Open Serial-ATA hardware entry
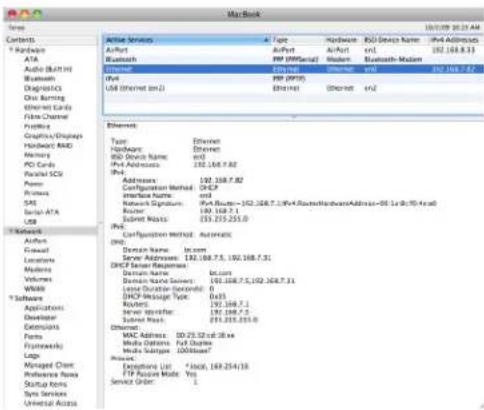Image resolution: width=484 pixels, height=410 pixels. click(x=41, y=212)
